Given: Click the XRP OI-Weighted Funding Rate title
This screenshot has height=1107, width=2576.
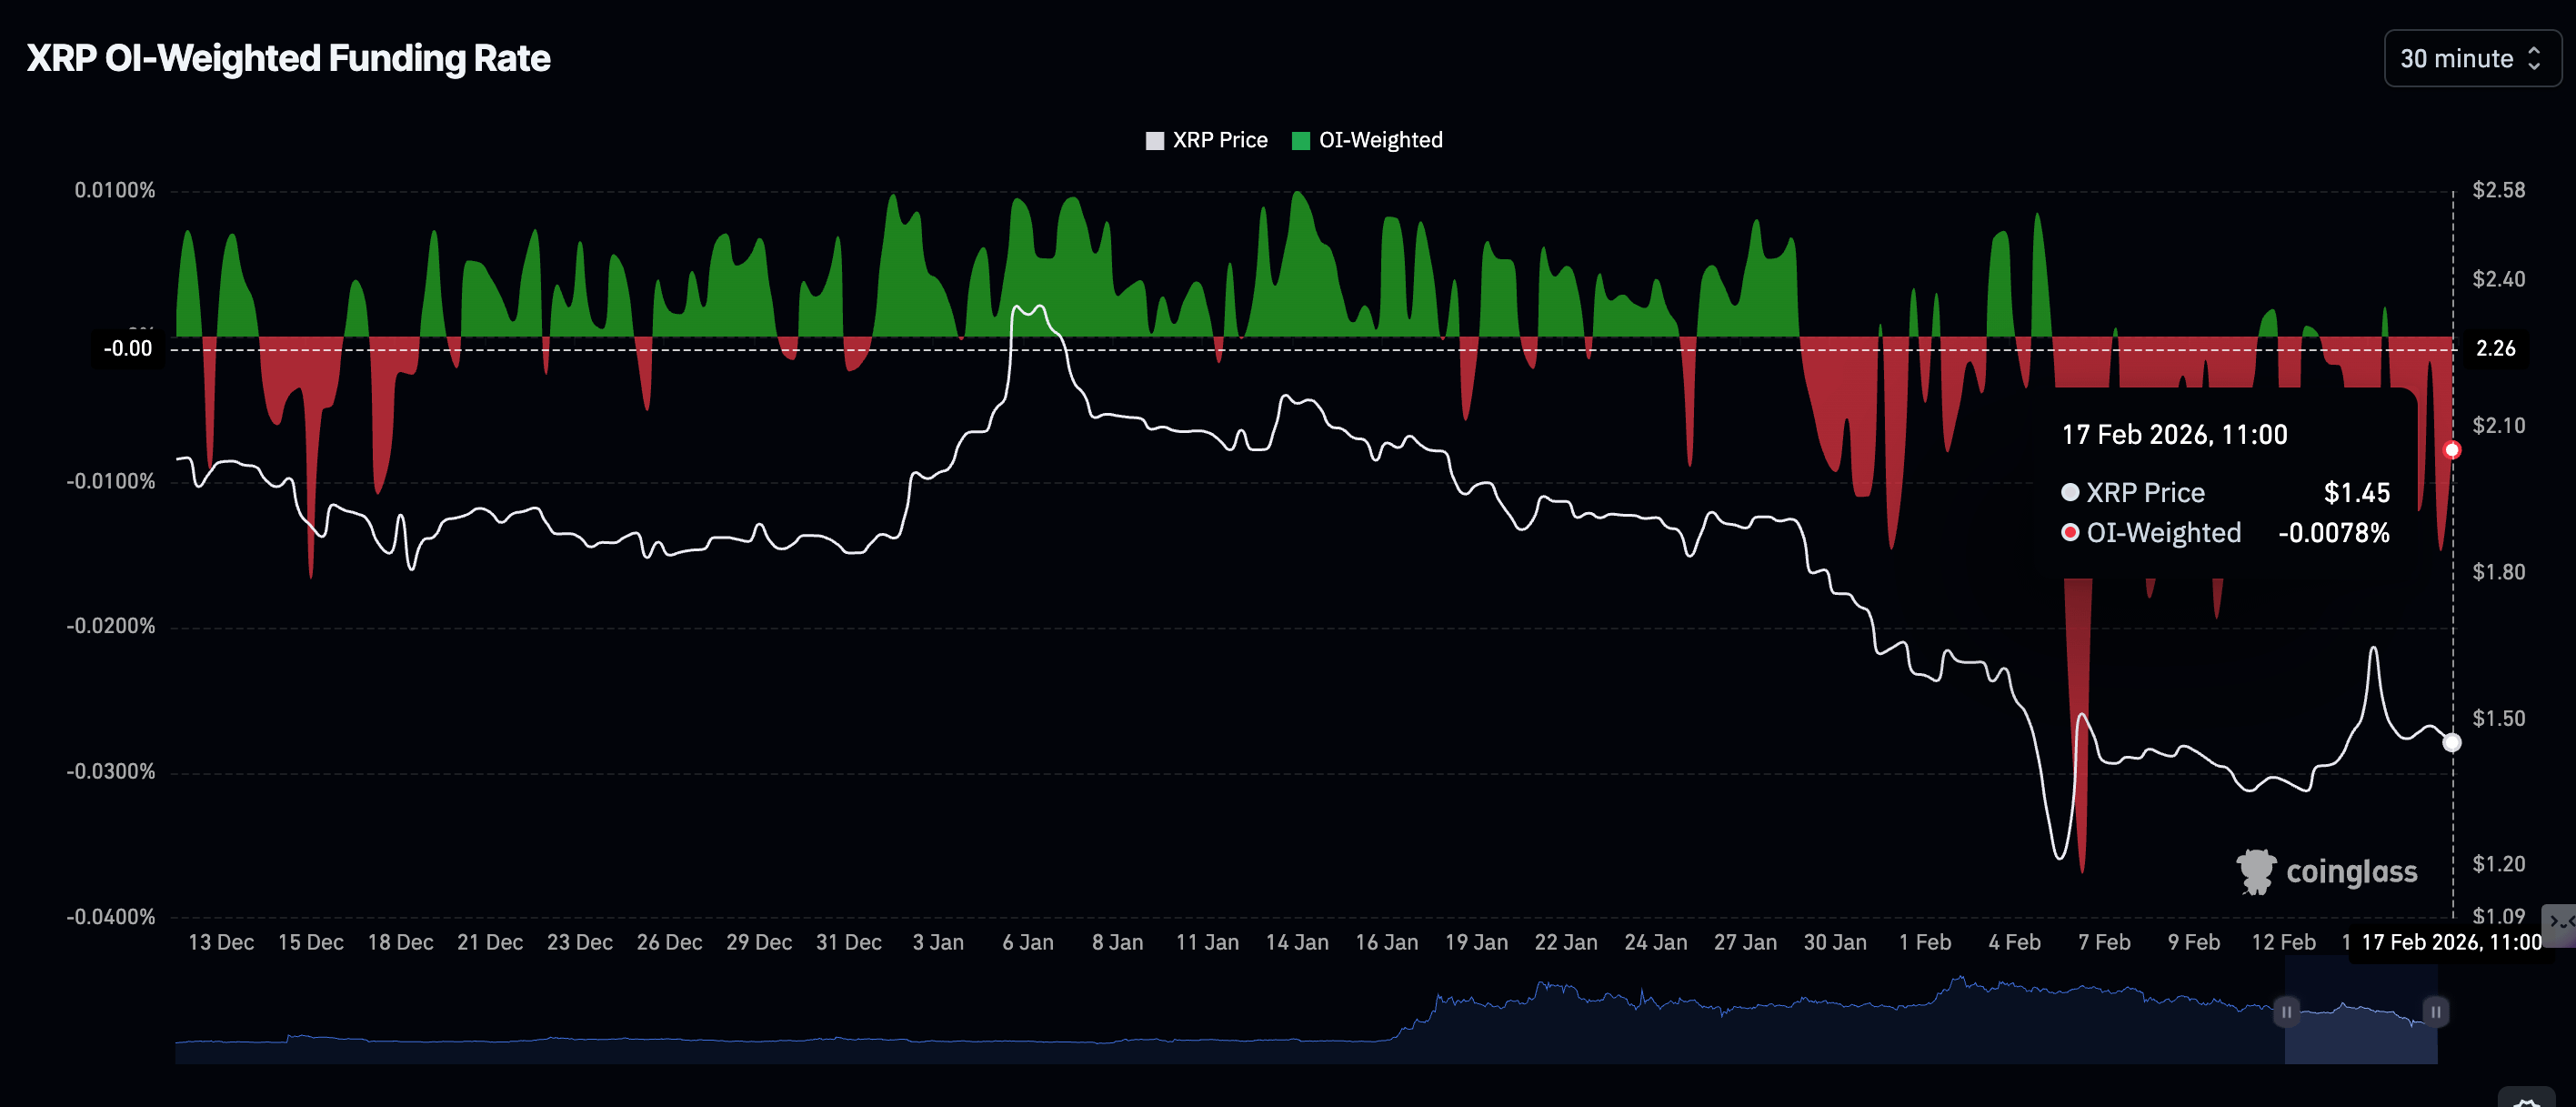Looking at the screenshot, I should pyautogui.click(x=288, y=59).
